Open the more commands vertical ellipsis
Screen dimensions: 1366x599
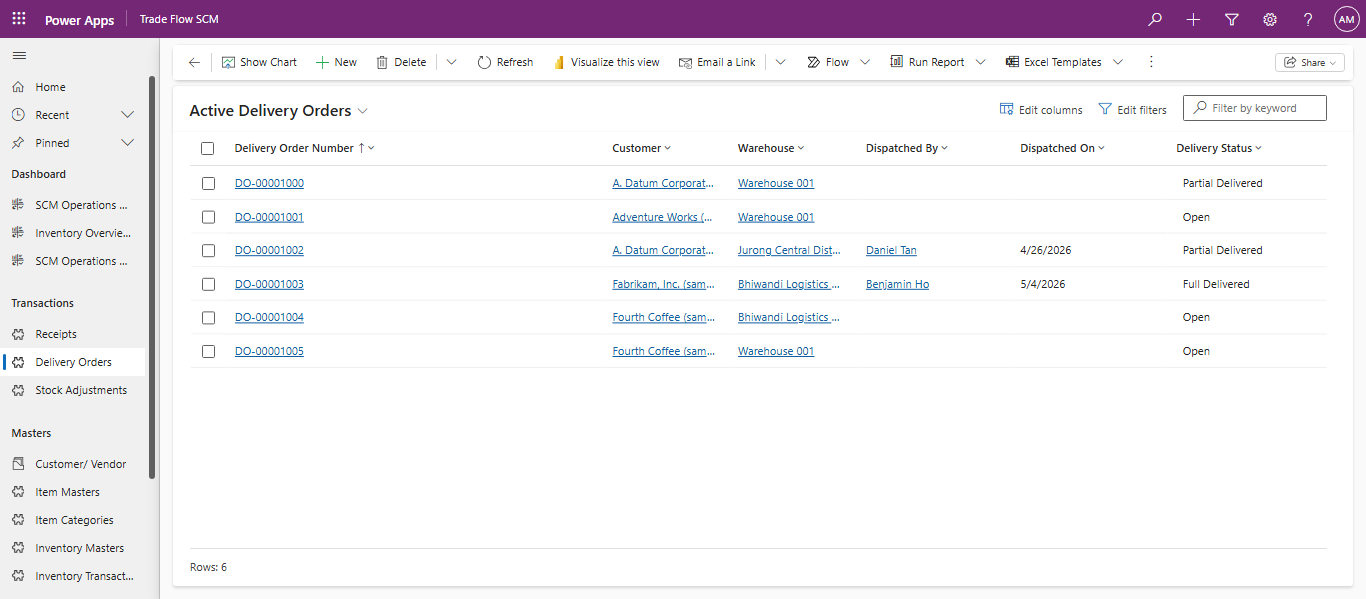1151,62
